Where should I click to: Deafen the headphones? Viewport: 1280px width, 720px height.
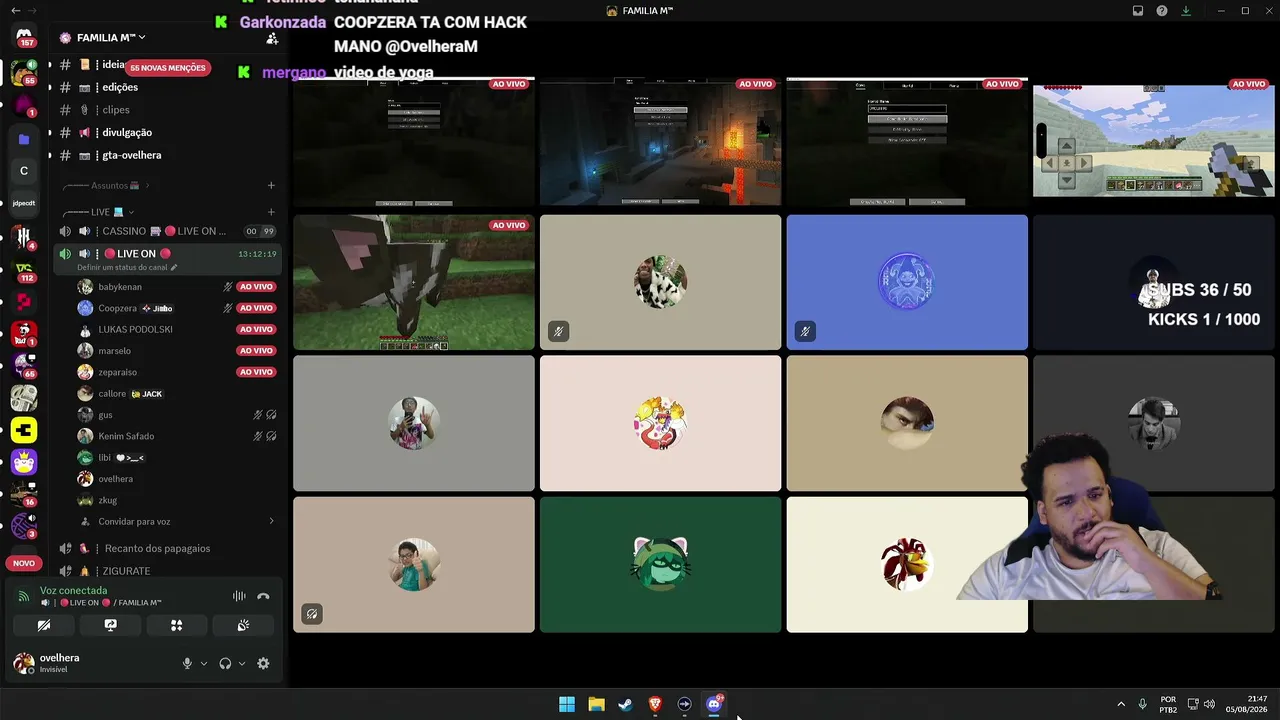(225, 663)
